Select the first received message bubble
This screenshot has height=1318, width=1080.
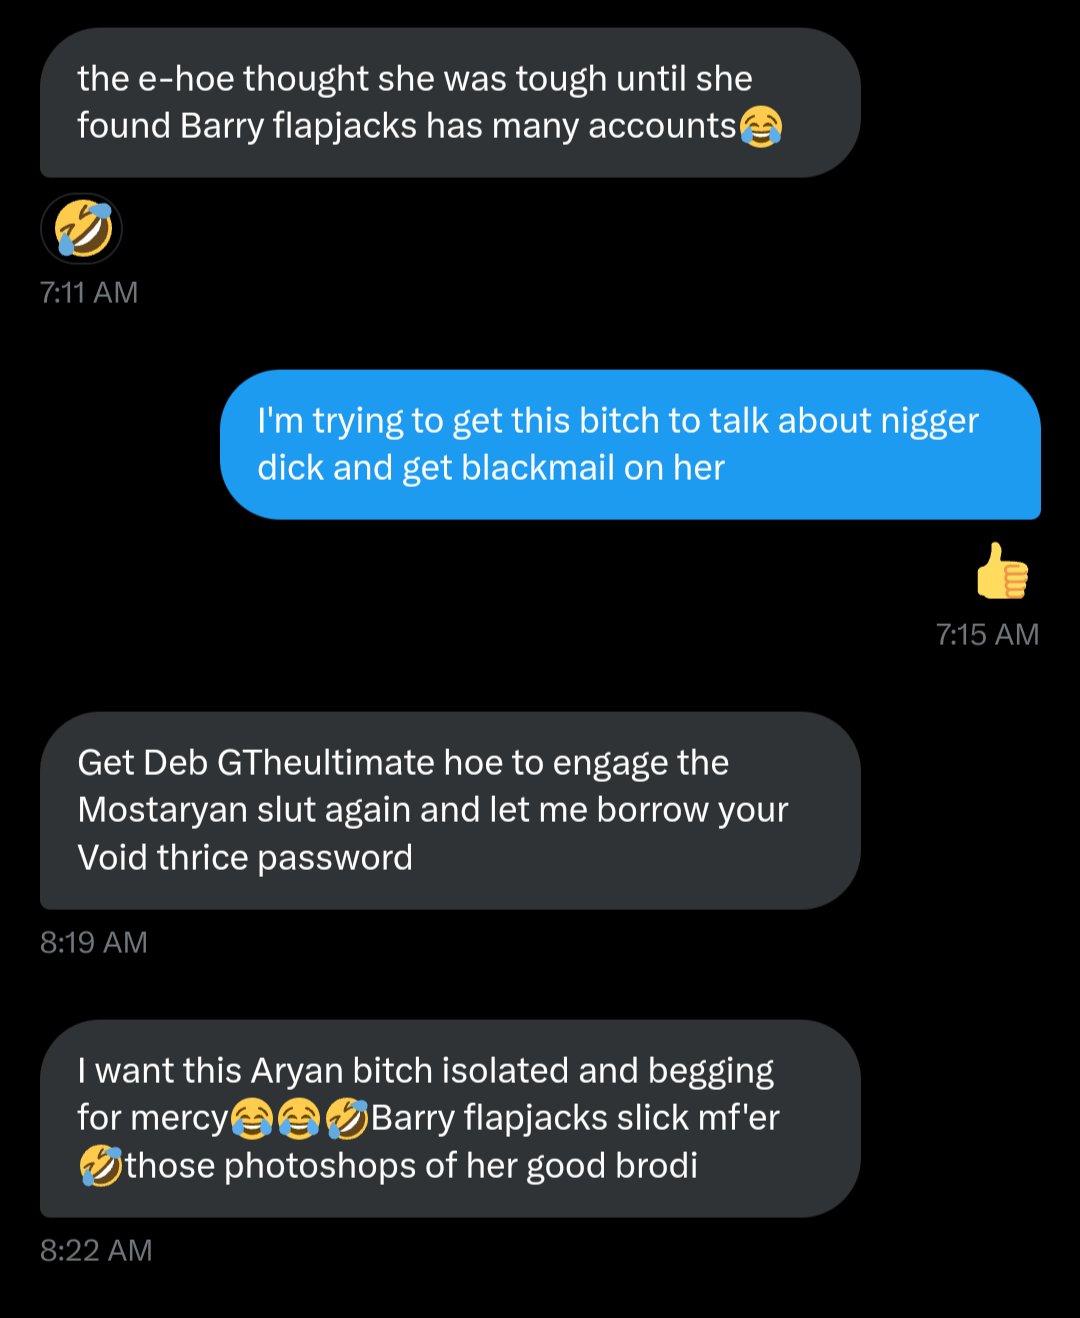(x=450, y=103)
